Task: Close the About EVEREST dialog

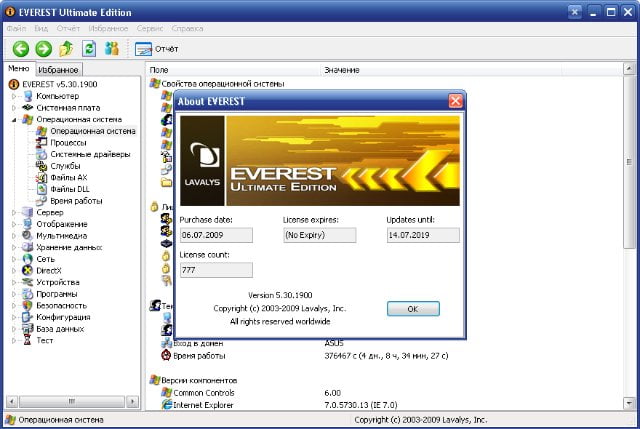Action: coord(455,101)
